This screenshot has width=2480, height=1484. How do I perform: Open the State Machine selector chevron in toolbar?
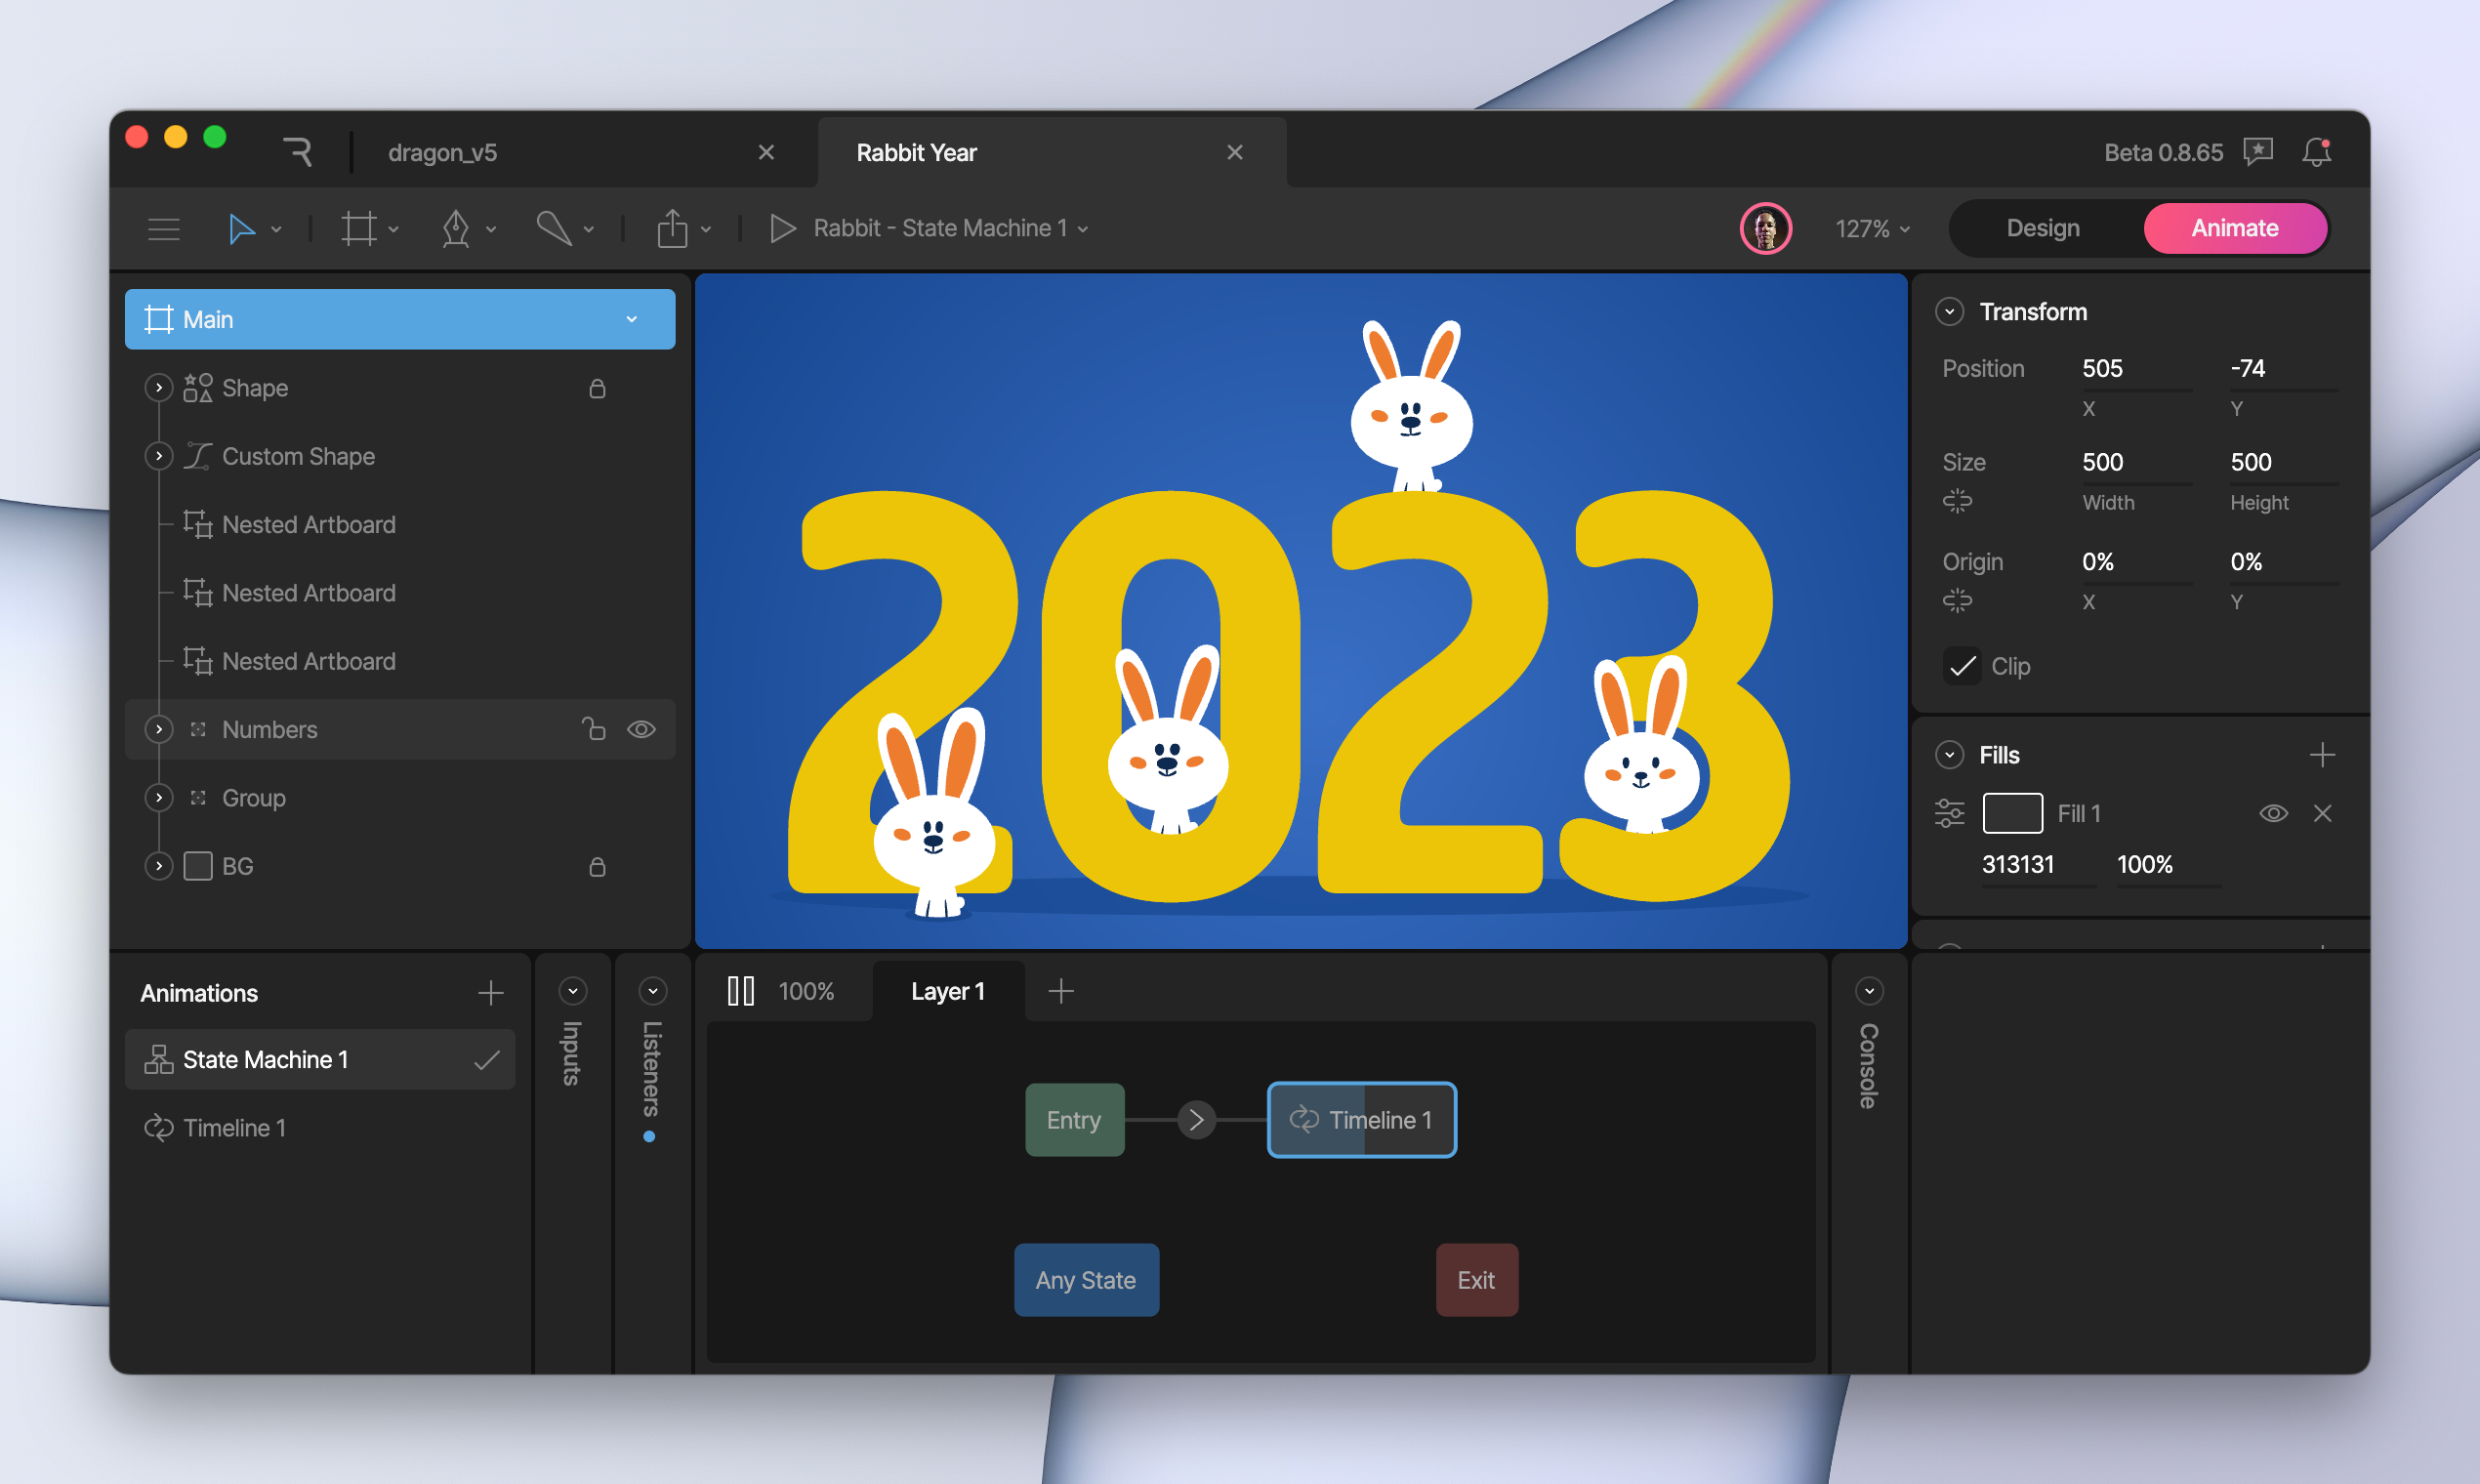click(x=1083, y=230)
